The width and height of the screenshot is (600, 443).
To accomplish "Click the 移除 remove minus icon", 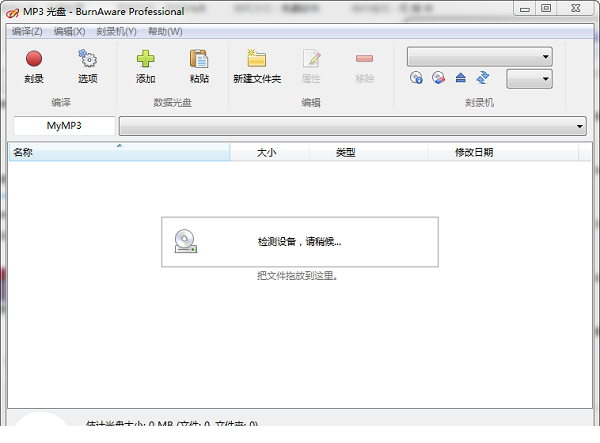I will (364, 67).
